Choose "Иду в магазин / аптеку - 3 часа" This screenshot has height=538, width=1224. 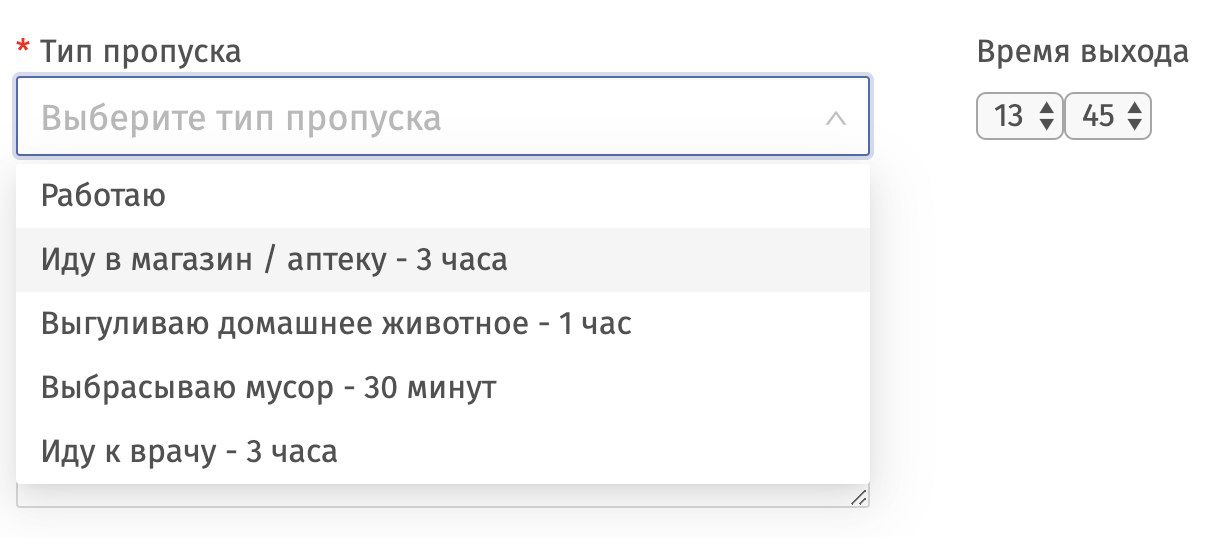point(274,260)
